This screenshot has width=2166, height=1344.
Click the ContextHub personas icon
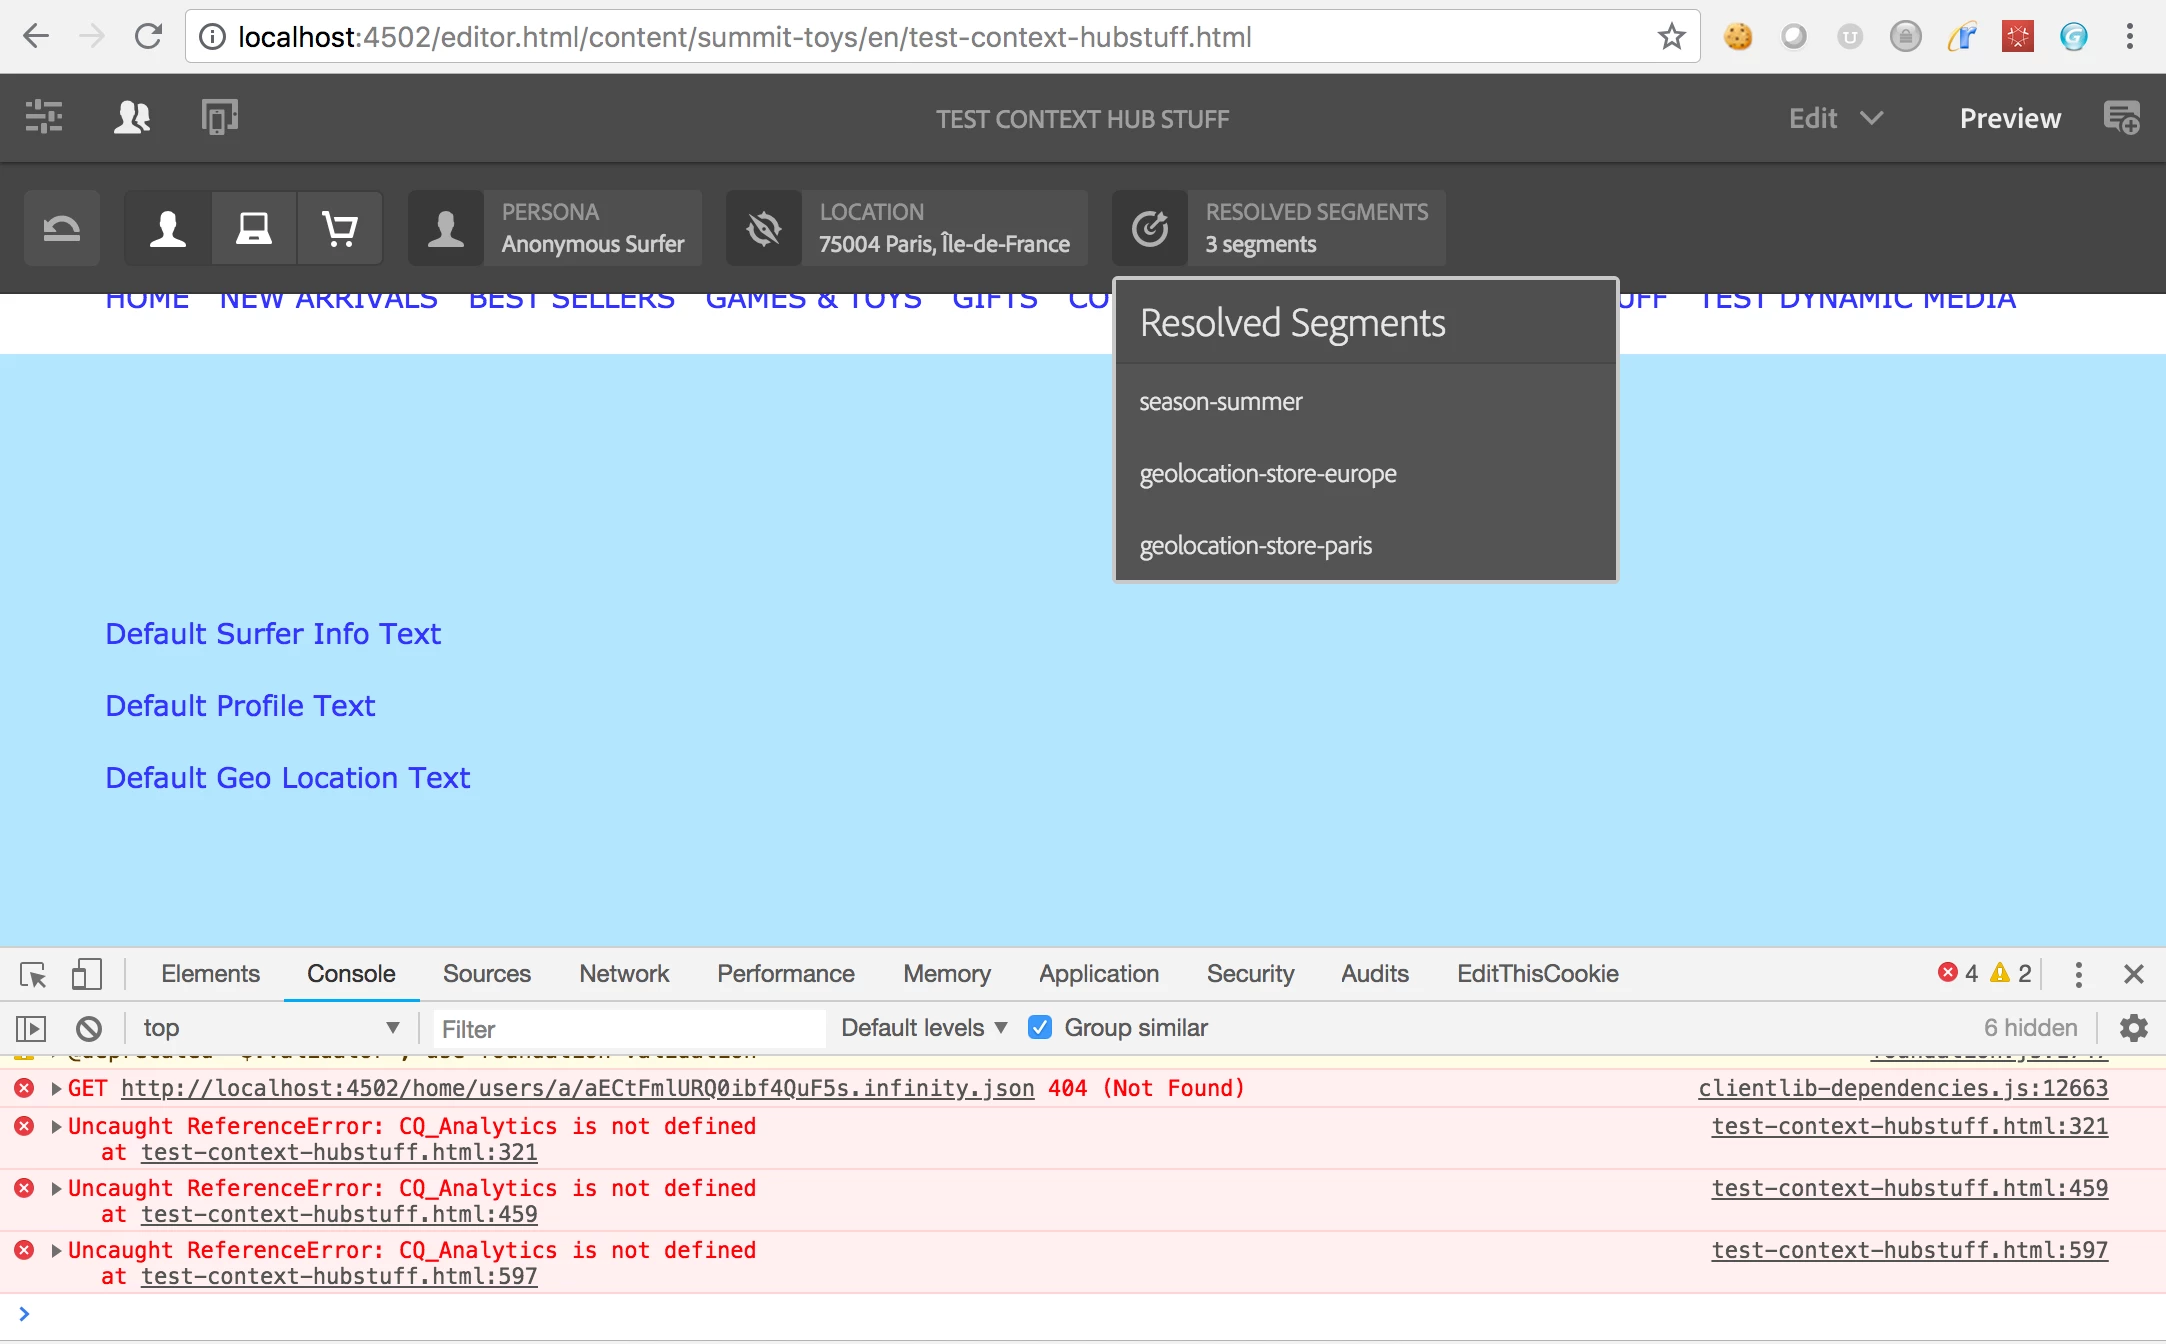132,118
